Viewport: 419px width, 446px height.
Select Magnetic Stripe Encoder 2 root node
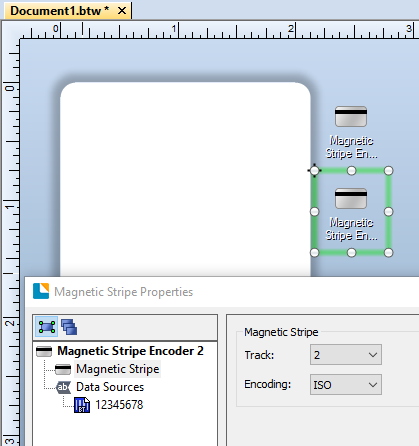tap(130, 351)
